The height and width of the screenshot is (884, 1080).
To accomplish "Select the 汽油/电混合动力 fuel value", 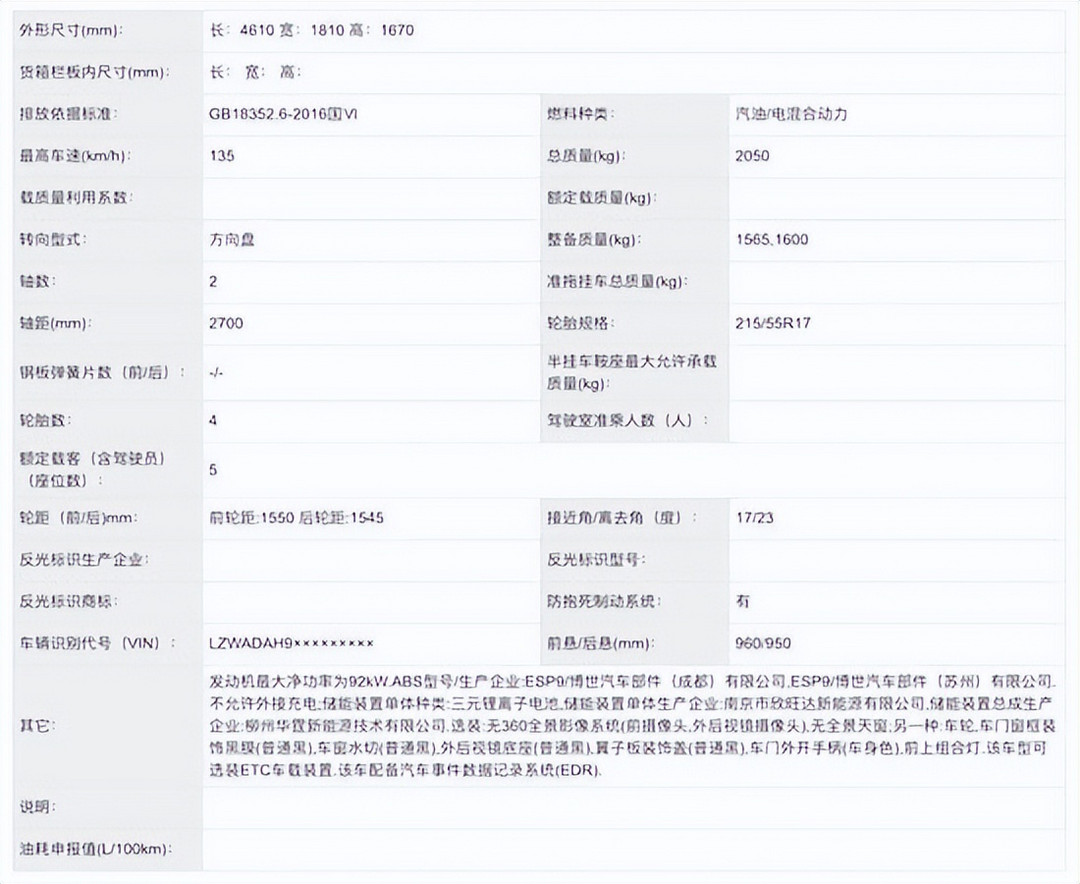I will click(x=791, y=114).
